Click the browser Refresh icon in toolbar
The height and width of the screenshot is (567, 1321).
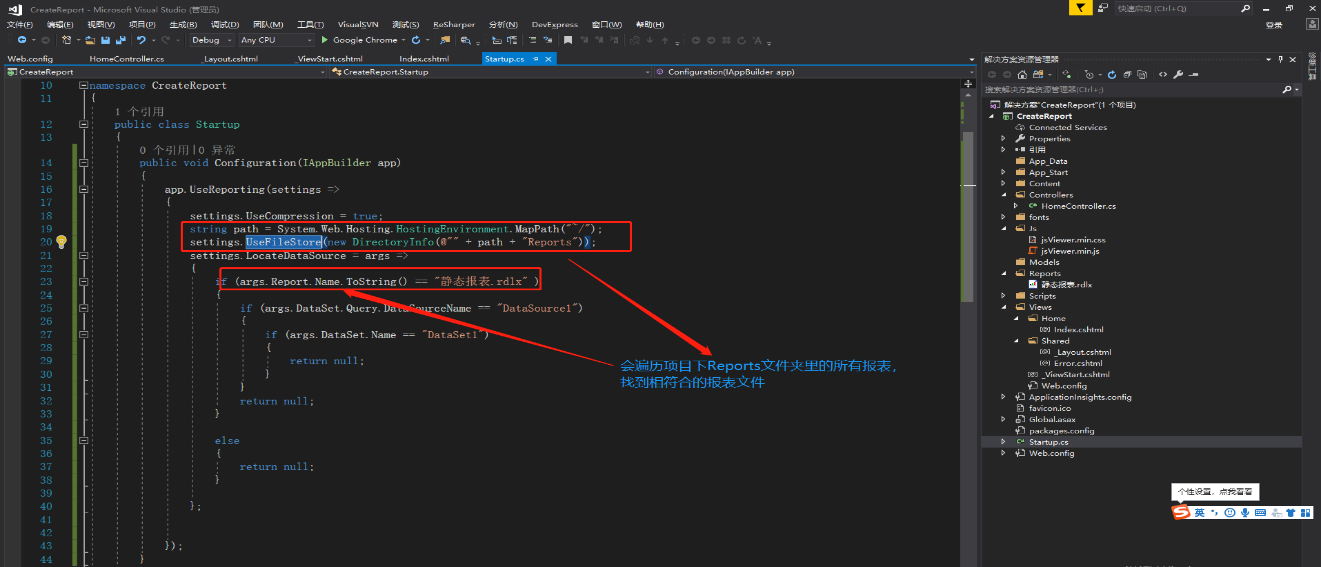415,40
